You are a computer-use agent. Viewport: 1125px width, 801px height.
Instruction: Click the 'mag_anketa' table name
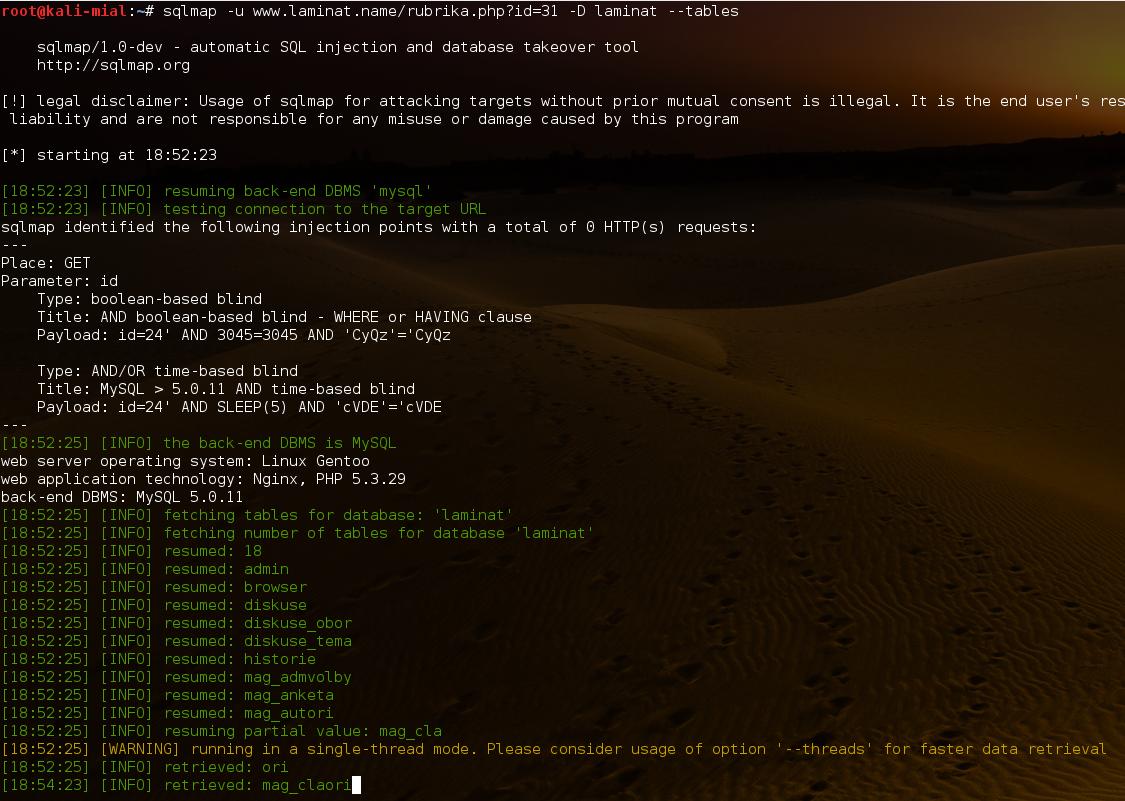(x=289, y=695)
